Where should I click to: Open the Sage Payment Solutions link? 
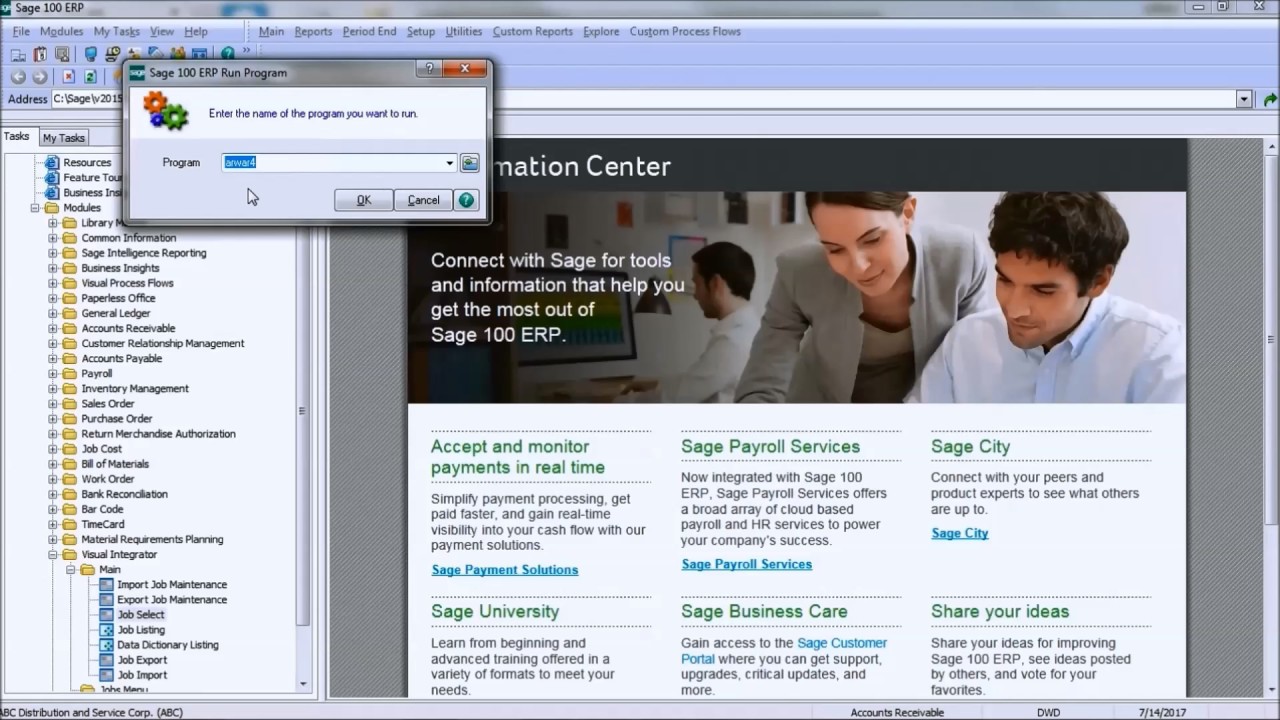(x=505, y=570)
